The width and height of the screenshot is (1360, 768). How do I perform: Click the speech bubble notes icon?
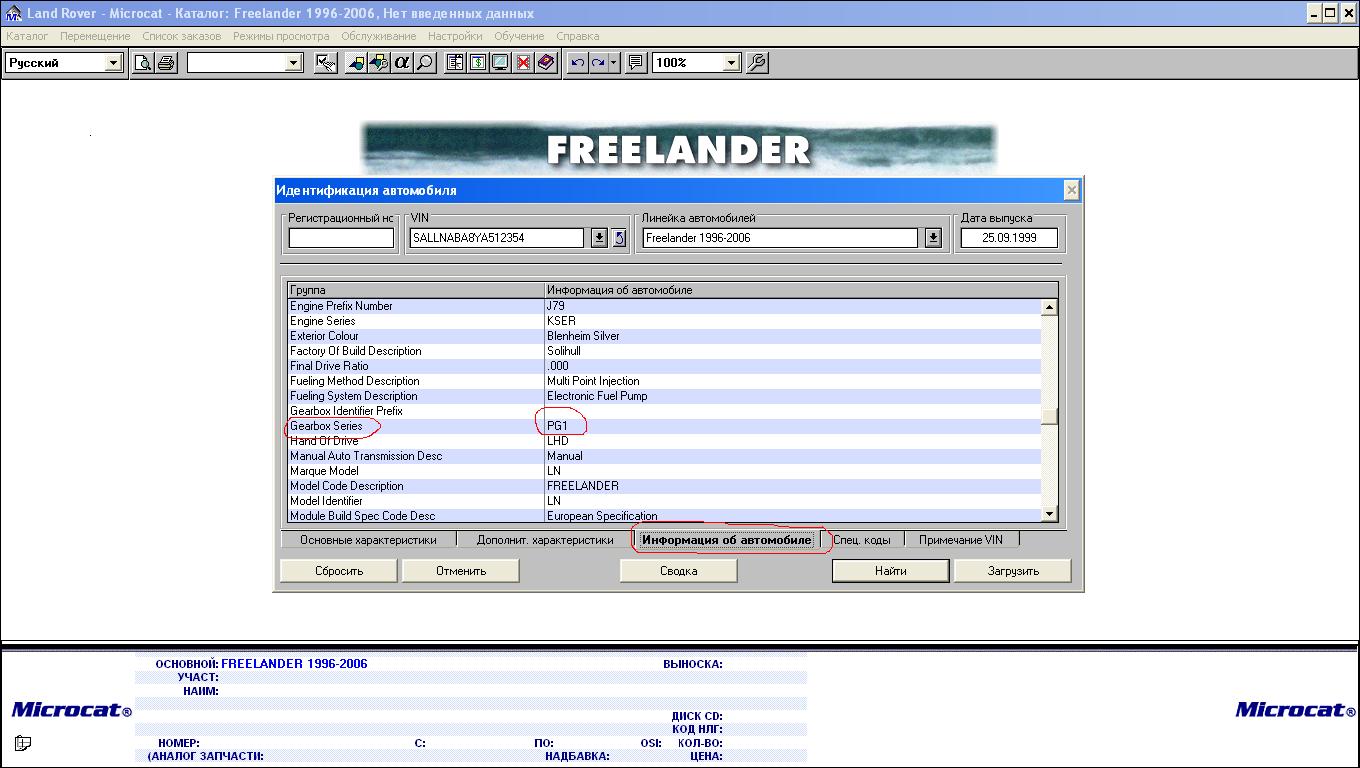coord(635,63)
